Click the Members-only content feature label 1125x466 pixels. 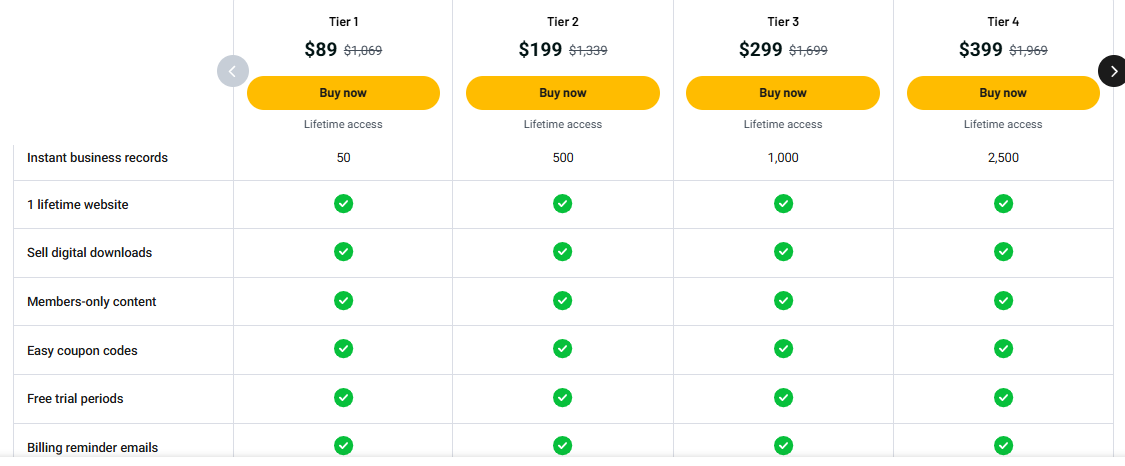coord(92,302)
